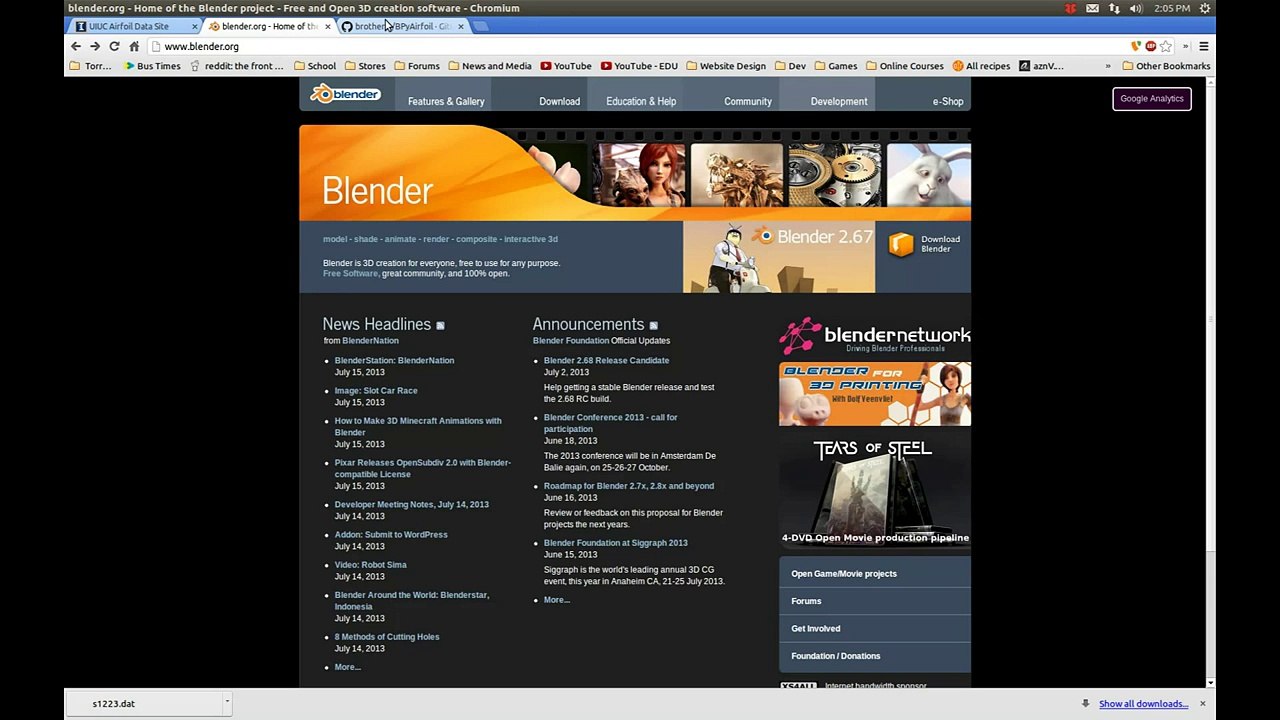
Task: Open the mail indicator in system tray
Action: point(1092,8)
